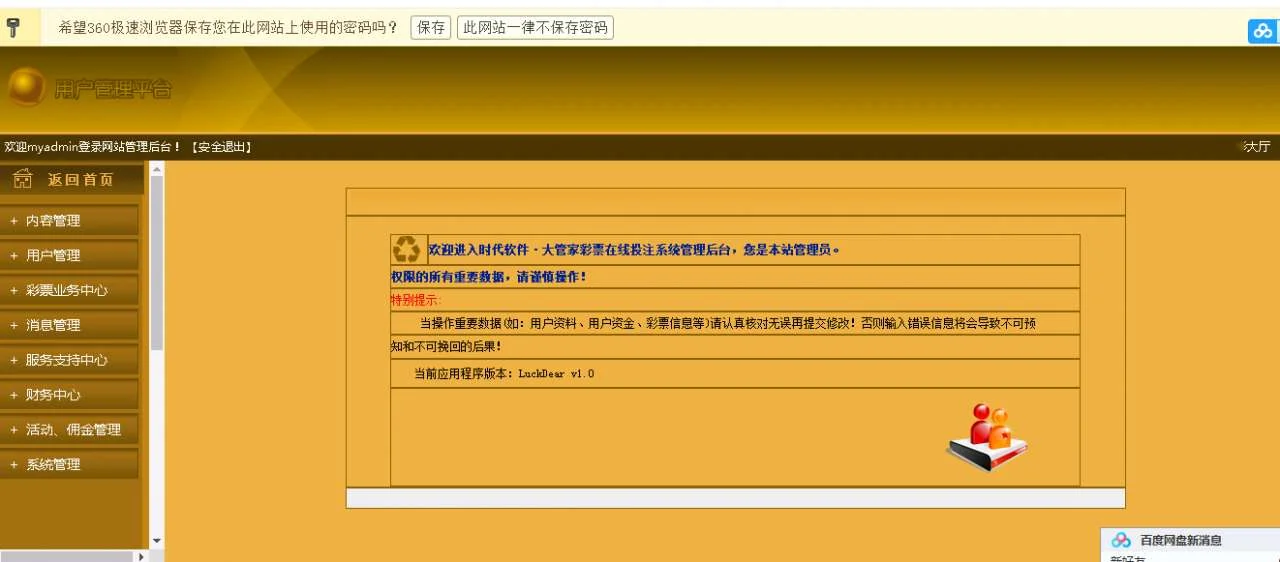The height and width of the screenshot is (562, 1280).
Task: Click the golden orb platform logo
Action: [26, 88]
